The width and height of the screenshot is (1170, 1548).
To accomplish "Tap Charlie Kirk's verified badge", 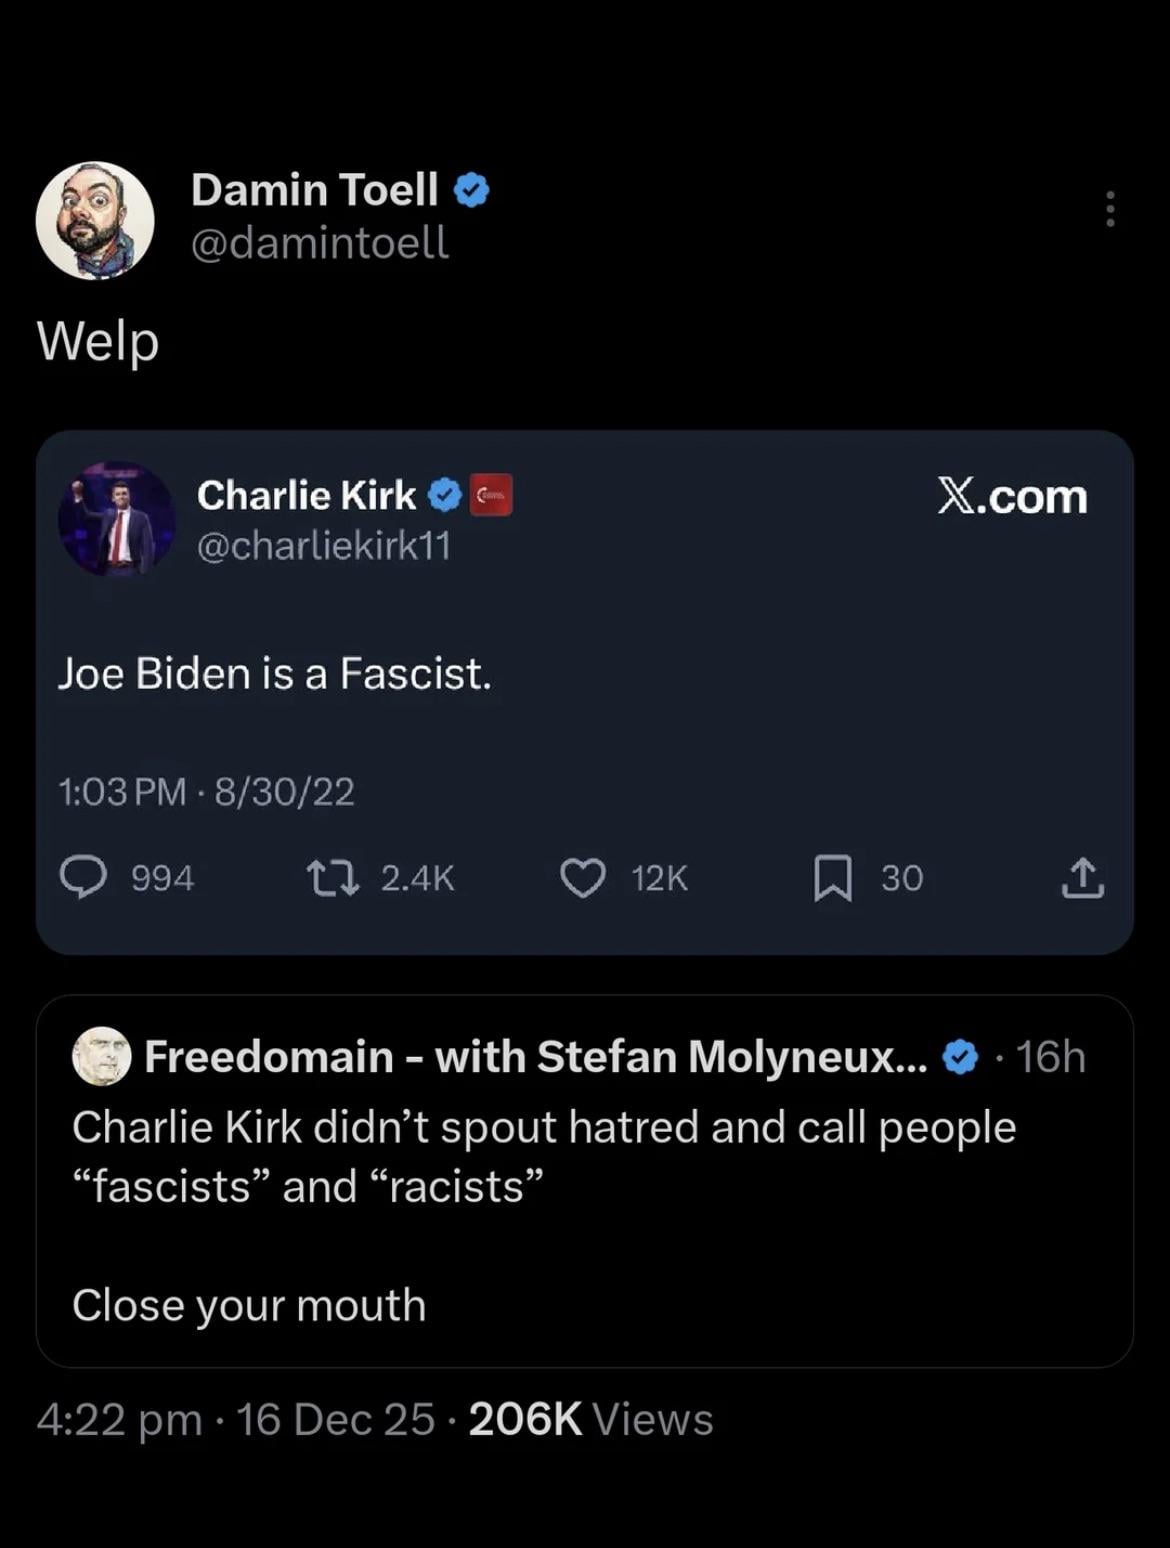I will (x=445, y=495).
